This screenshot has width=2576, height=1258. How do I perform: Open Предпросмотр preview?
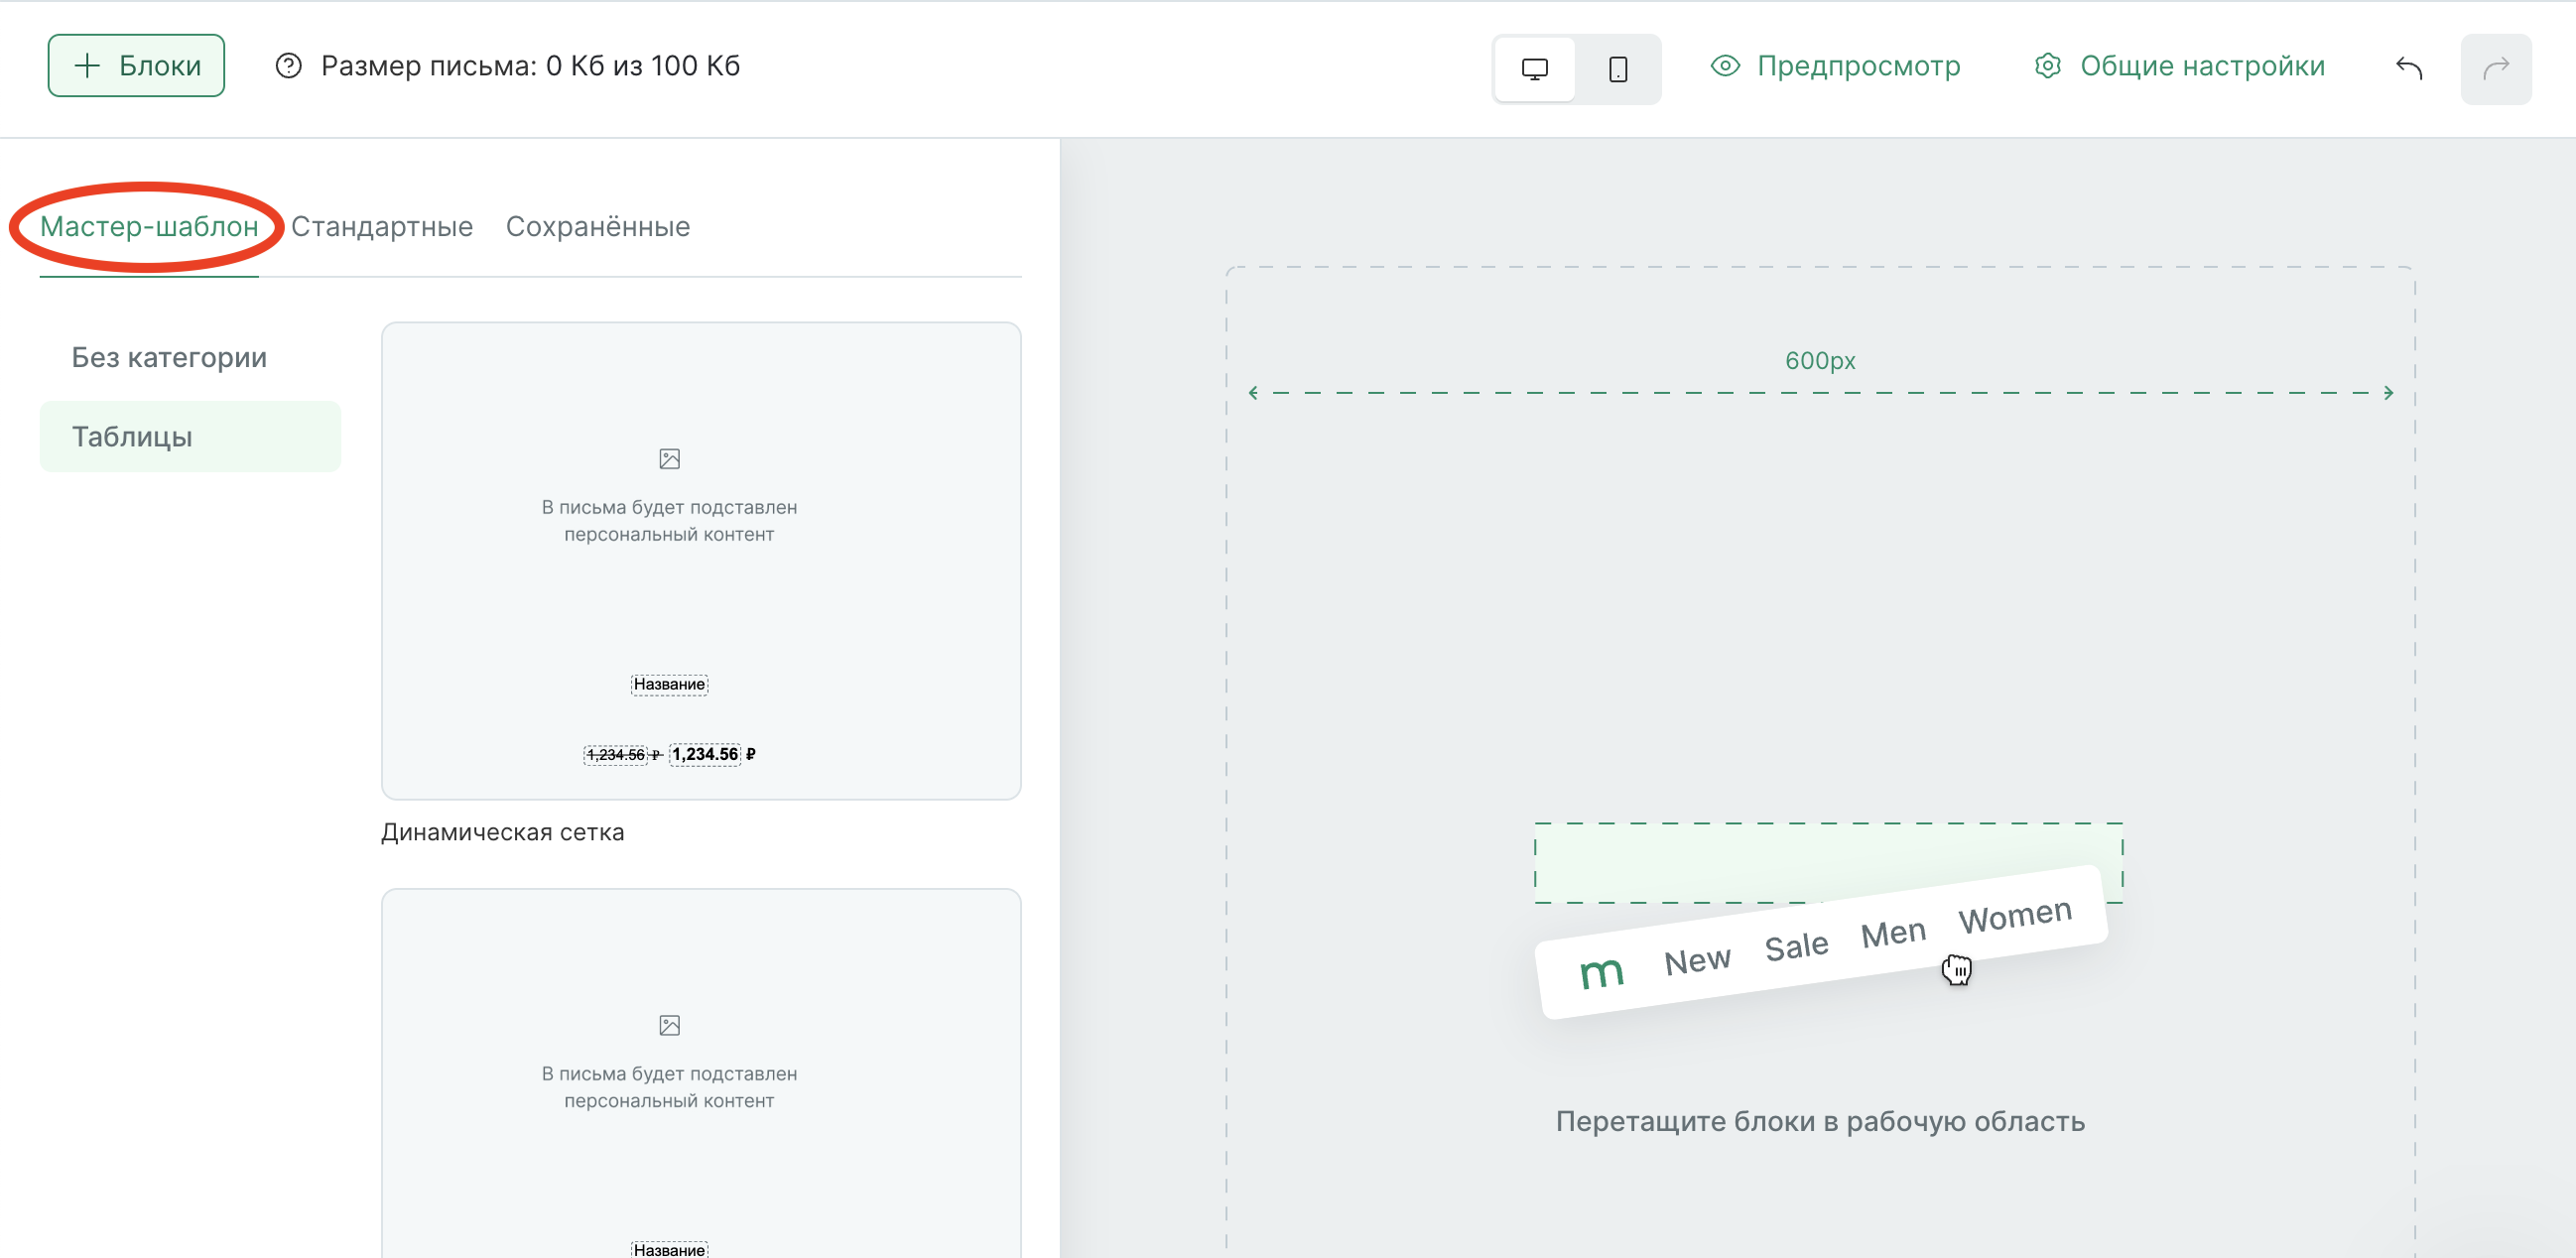pyautogui.click(x=1835, y=66)
